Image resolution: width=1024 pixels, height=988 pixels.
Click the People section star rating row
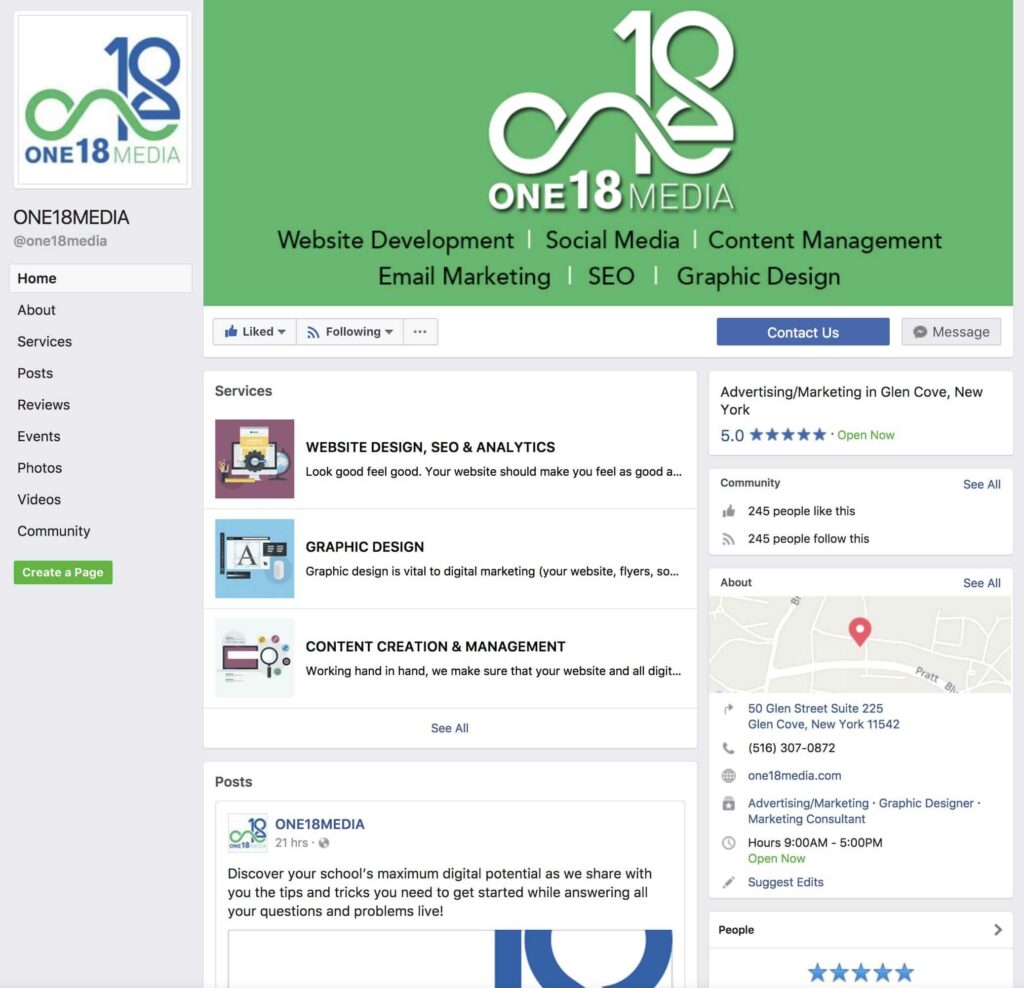point(861,973)
